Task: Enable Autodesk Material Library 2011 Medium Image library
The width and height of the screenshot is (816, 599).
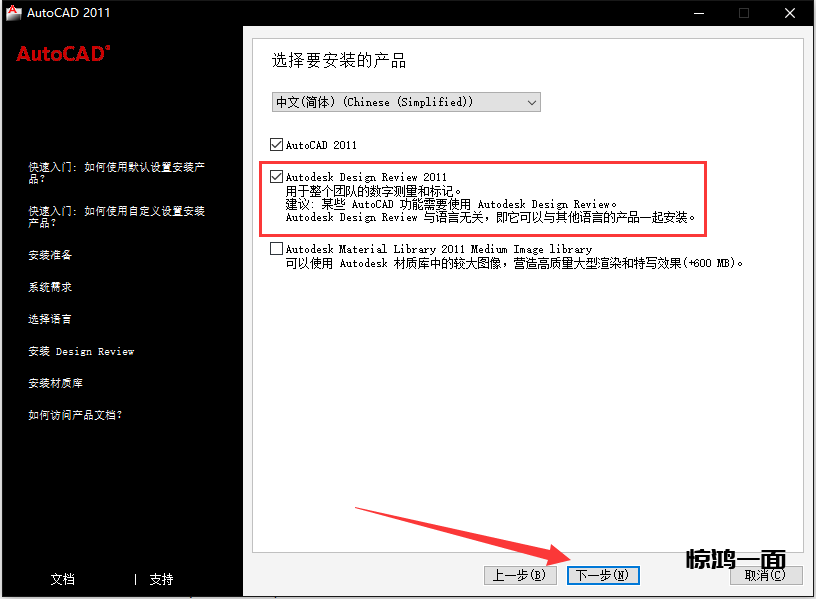Action: (277, 249)
